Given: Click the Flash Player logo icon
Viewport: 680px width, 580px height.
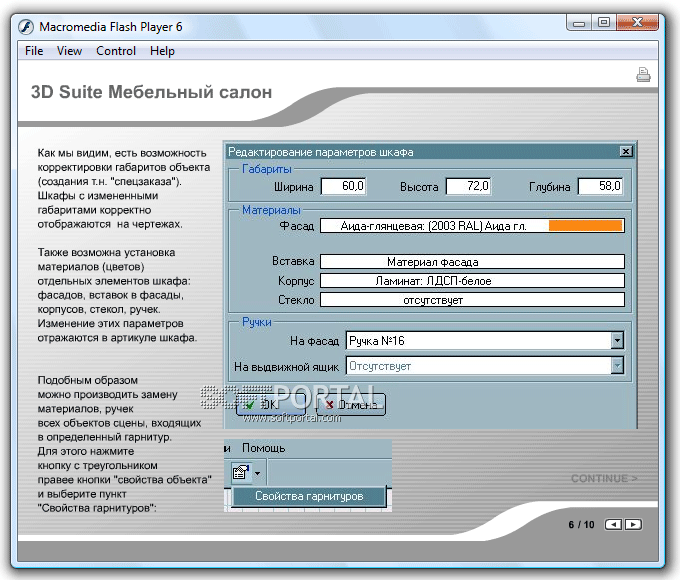Looking at the screenshot, I should (x=26, y=27).
